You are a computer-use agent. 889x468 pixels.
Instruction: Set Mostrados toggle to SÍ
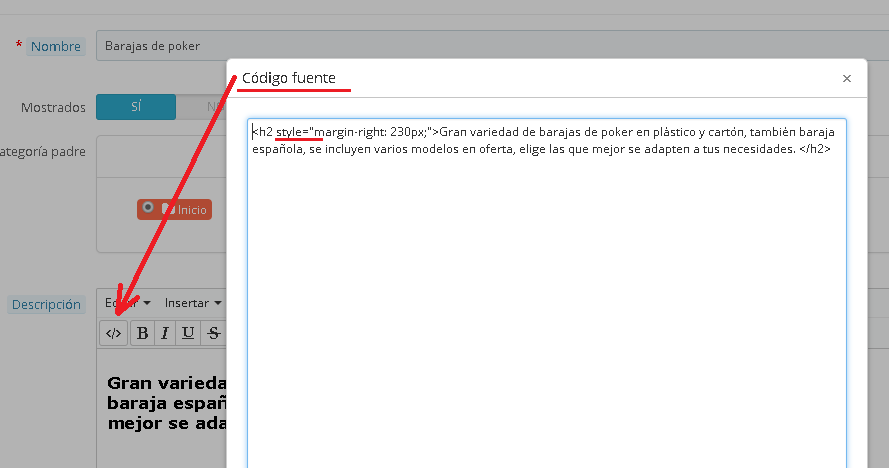136,107
